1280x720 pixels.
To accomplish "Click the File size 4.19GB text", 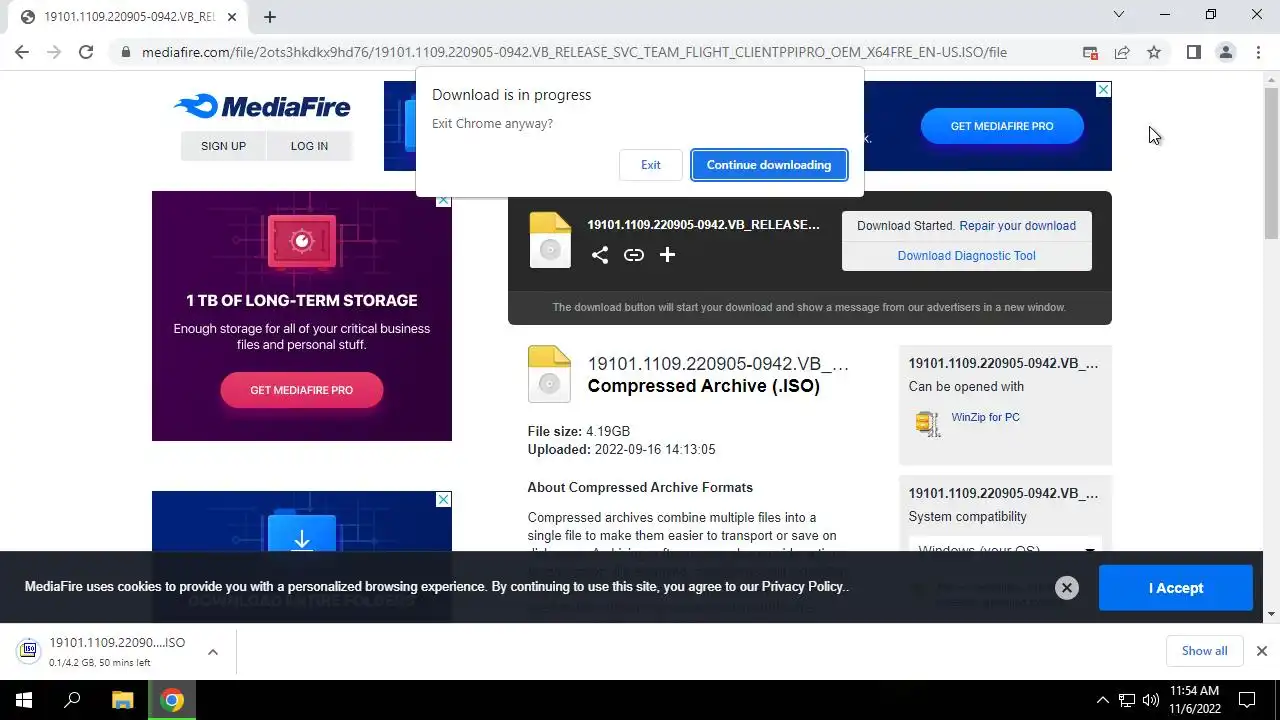I will pyautogui.click(x=579, y=432).
